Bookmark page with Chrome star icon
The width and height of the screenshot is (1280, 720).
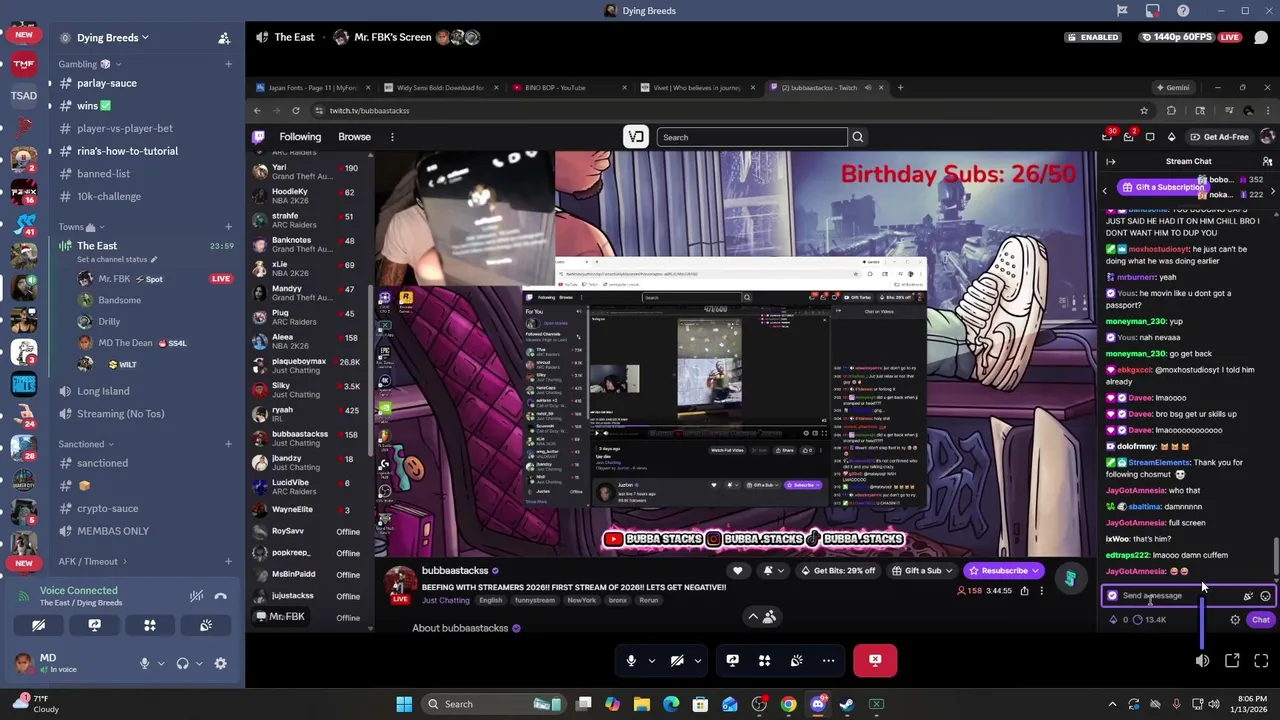coord(1144,111)
